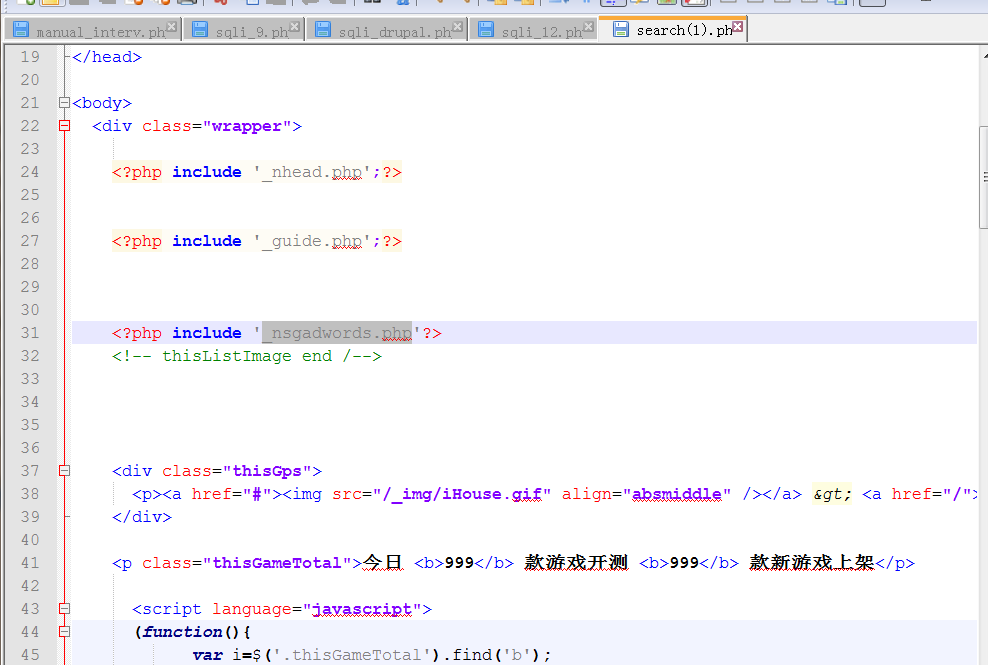Collapse the function fold on line 44

(64, 632)
